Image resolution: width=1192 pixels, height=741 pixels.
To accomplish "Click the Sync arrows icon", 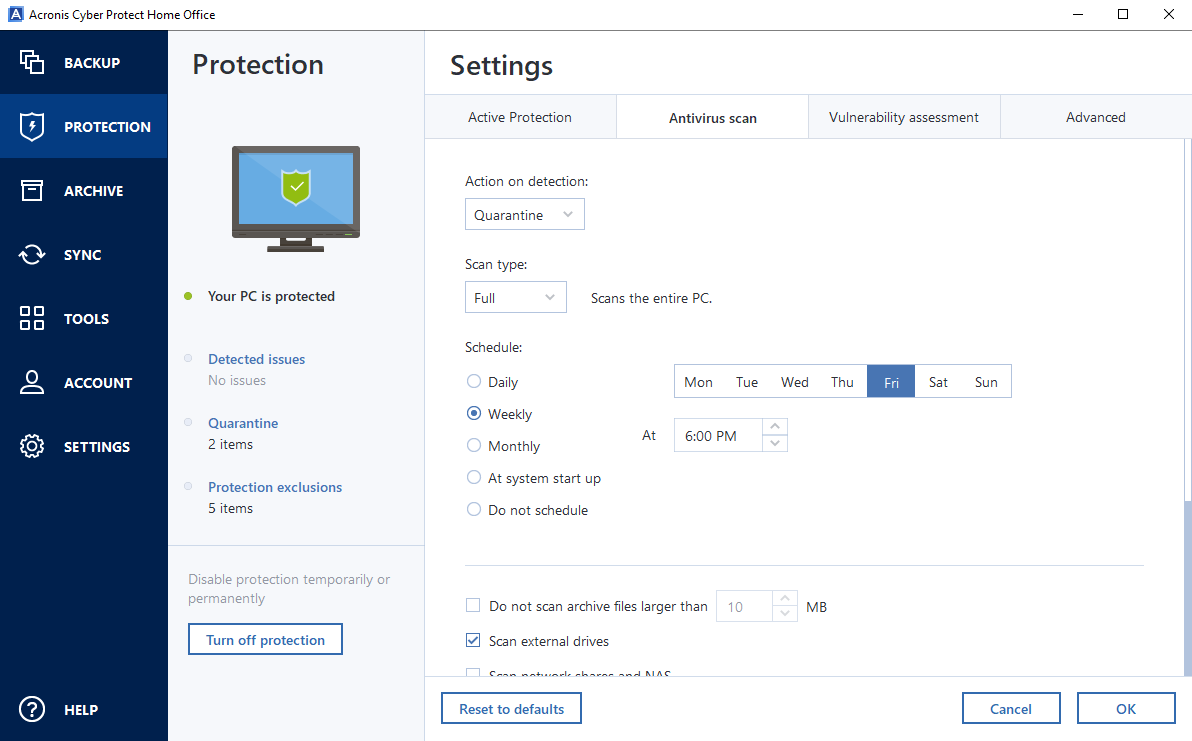I will click(x=31, y=254).
